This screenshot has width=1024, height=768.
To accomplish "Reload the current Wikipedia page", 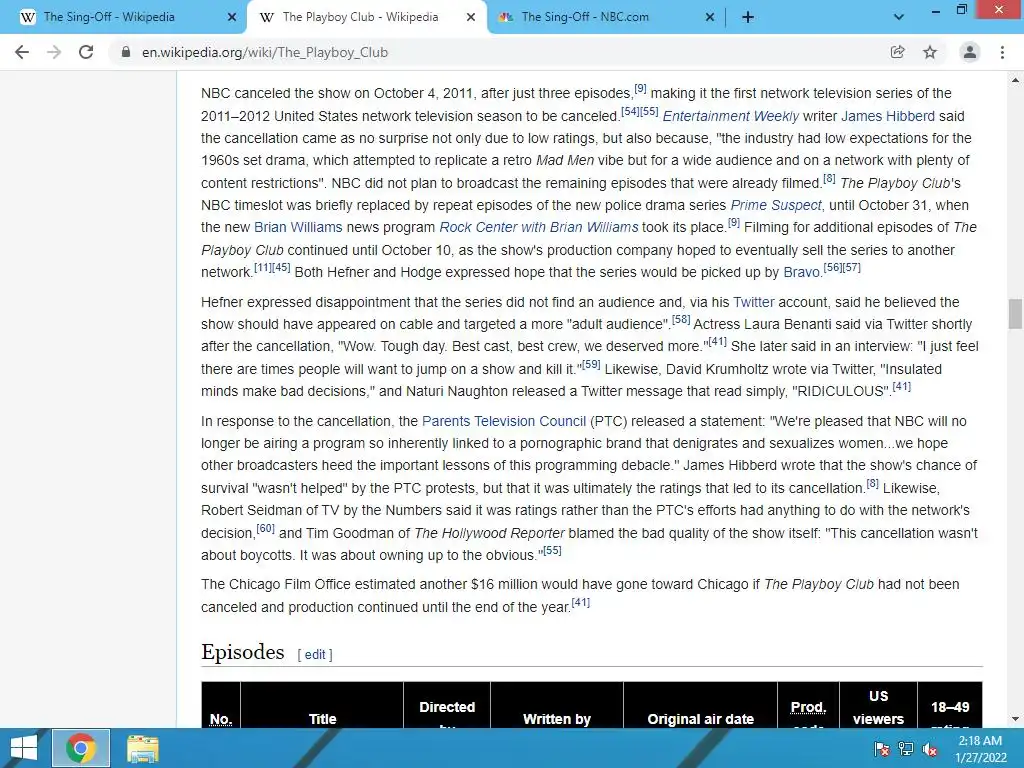I will [86, 52].
